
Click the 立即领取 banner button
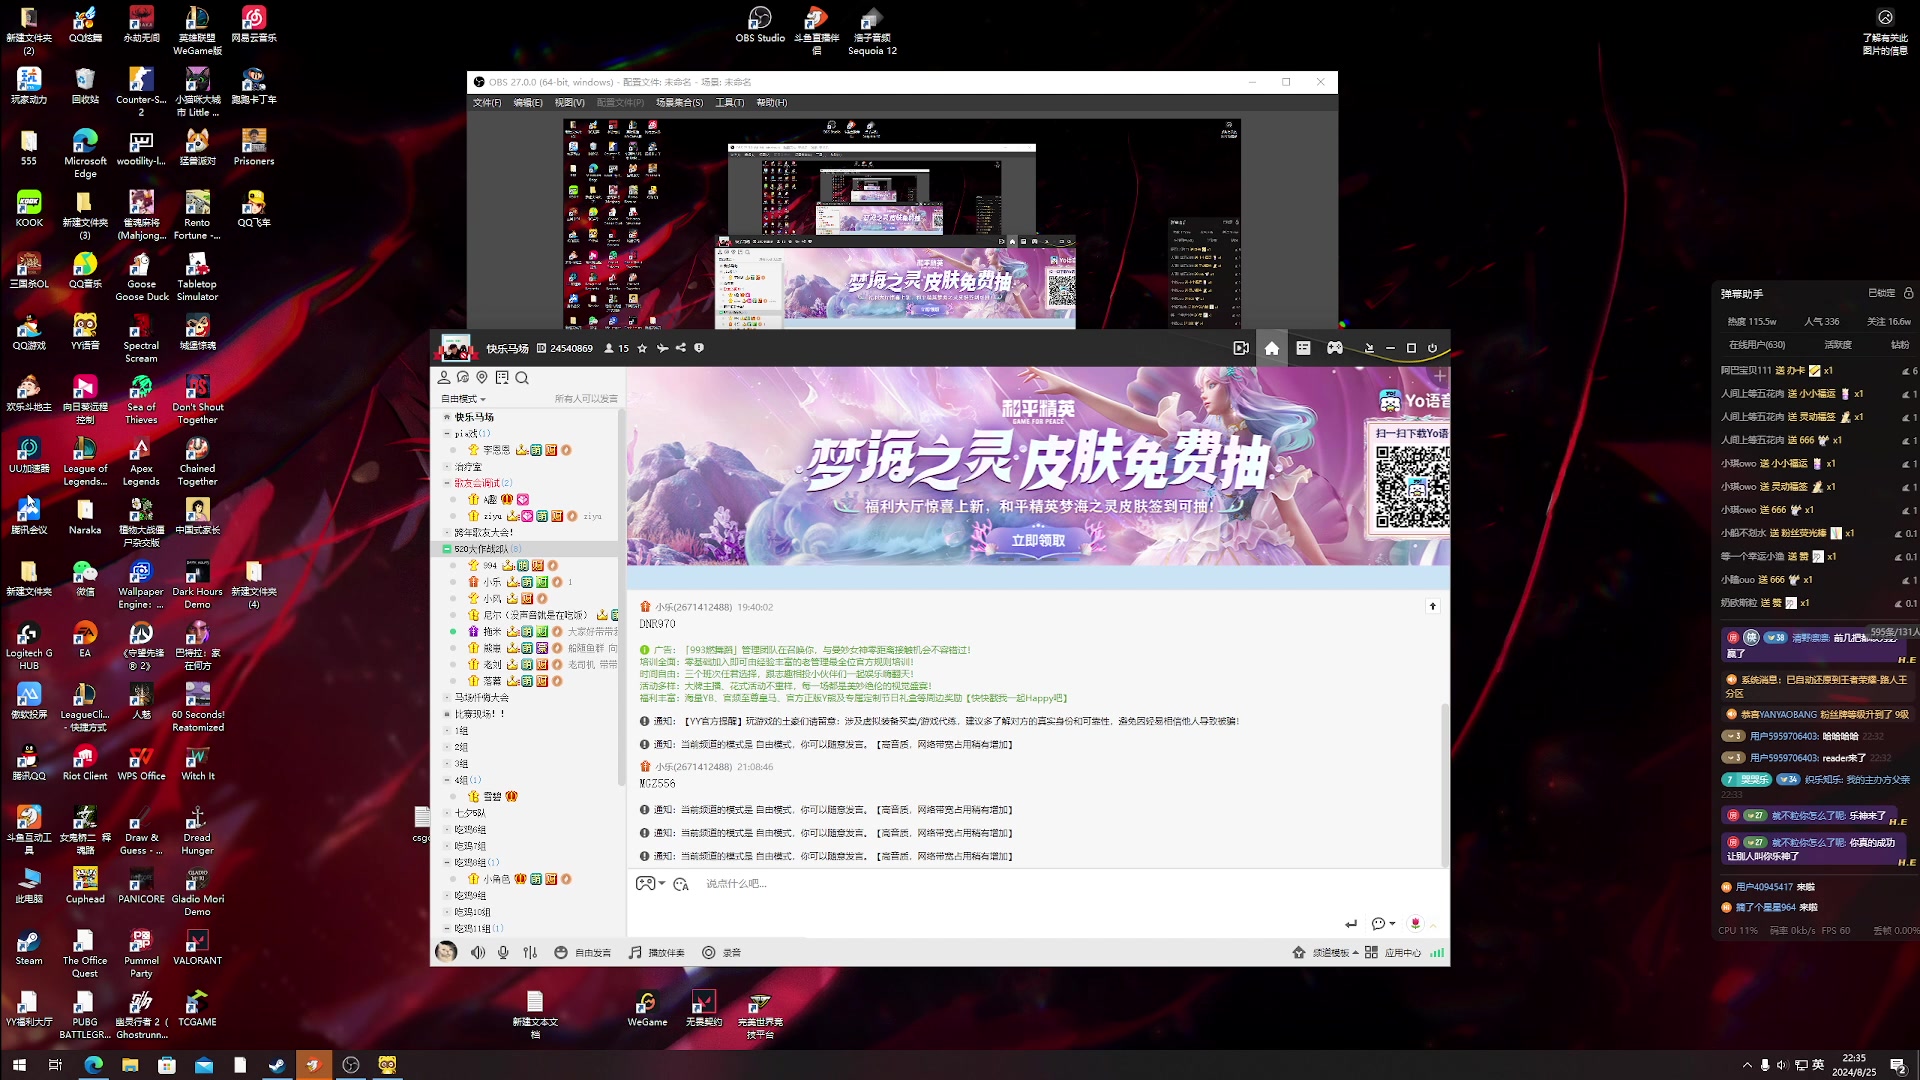(x=1038, y=540)
